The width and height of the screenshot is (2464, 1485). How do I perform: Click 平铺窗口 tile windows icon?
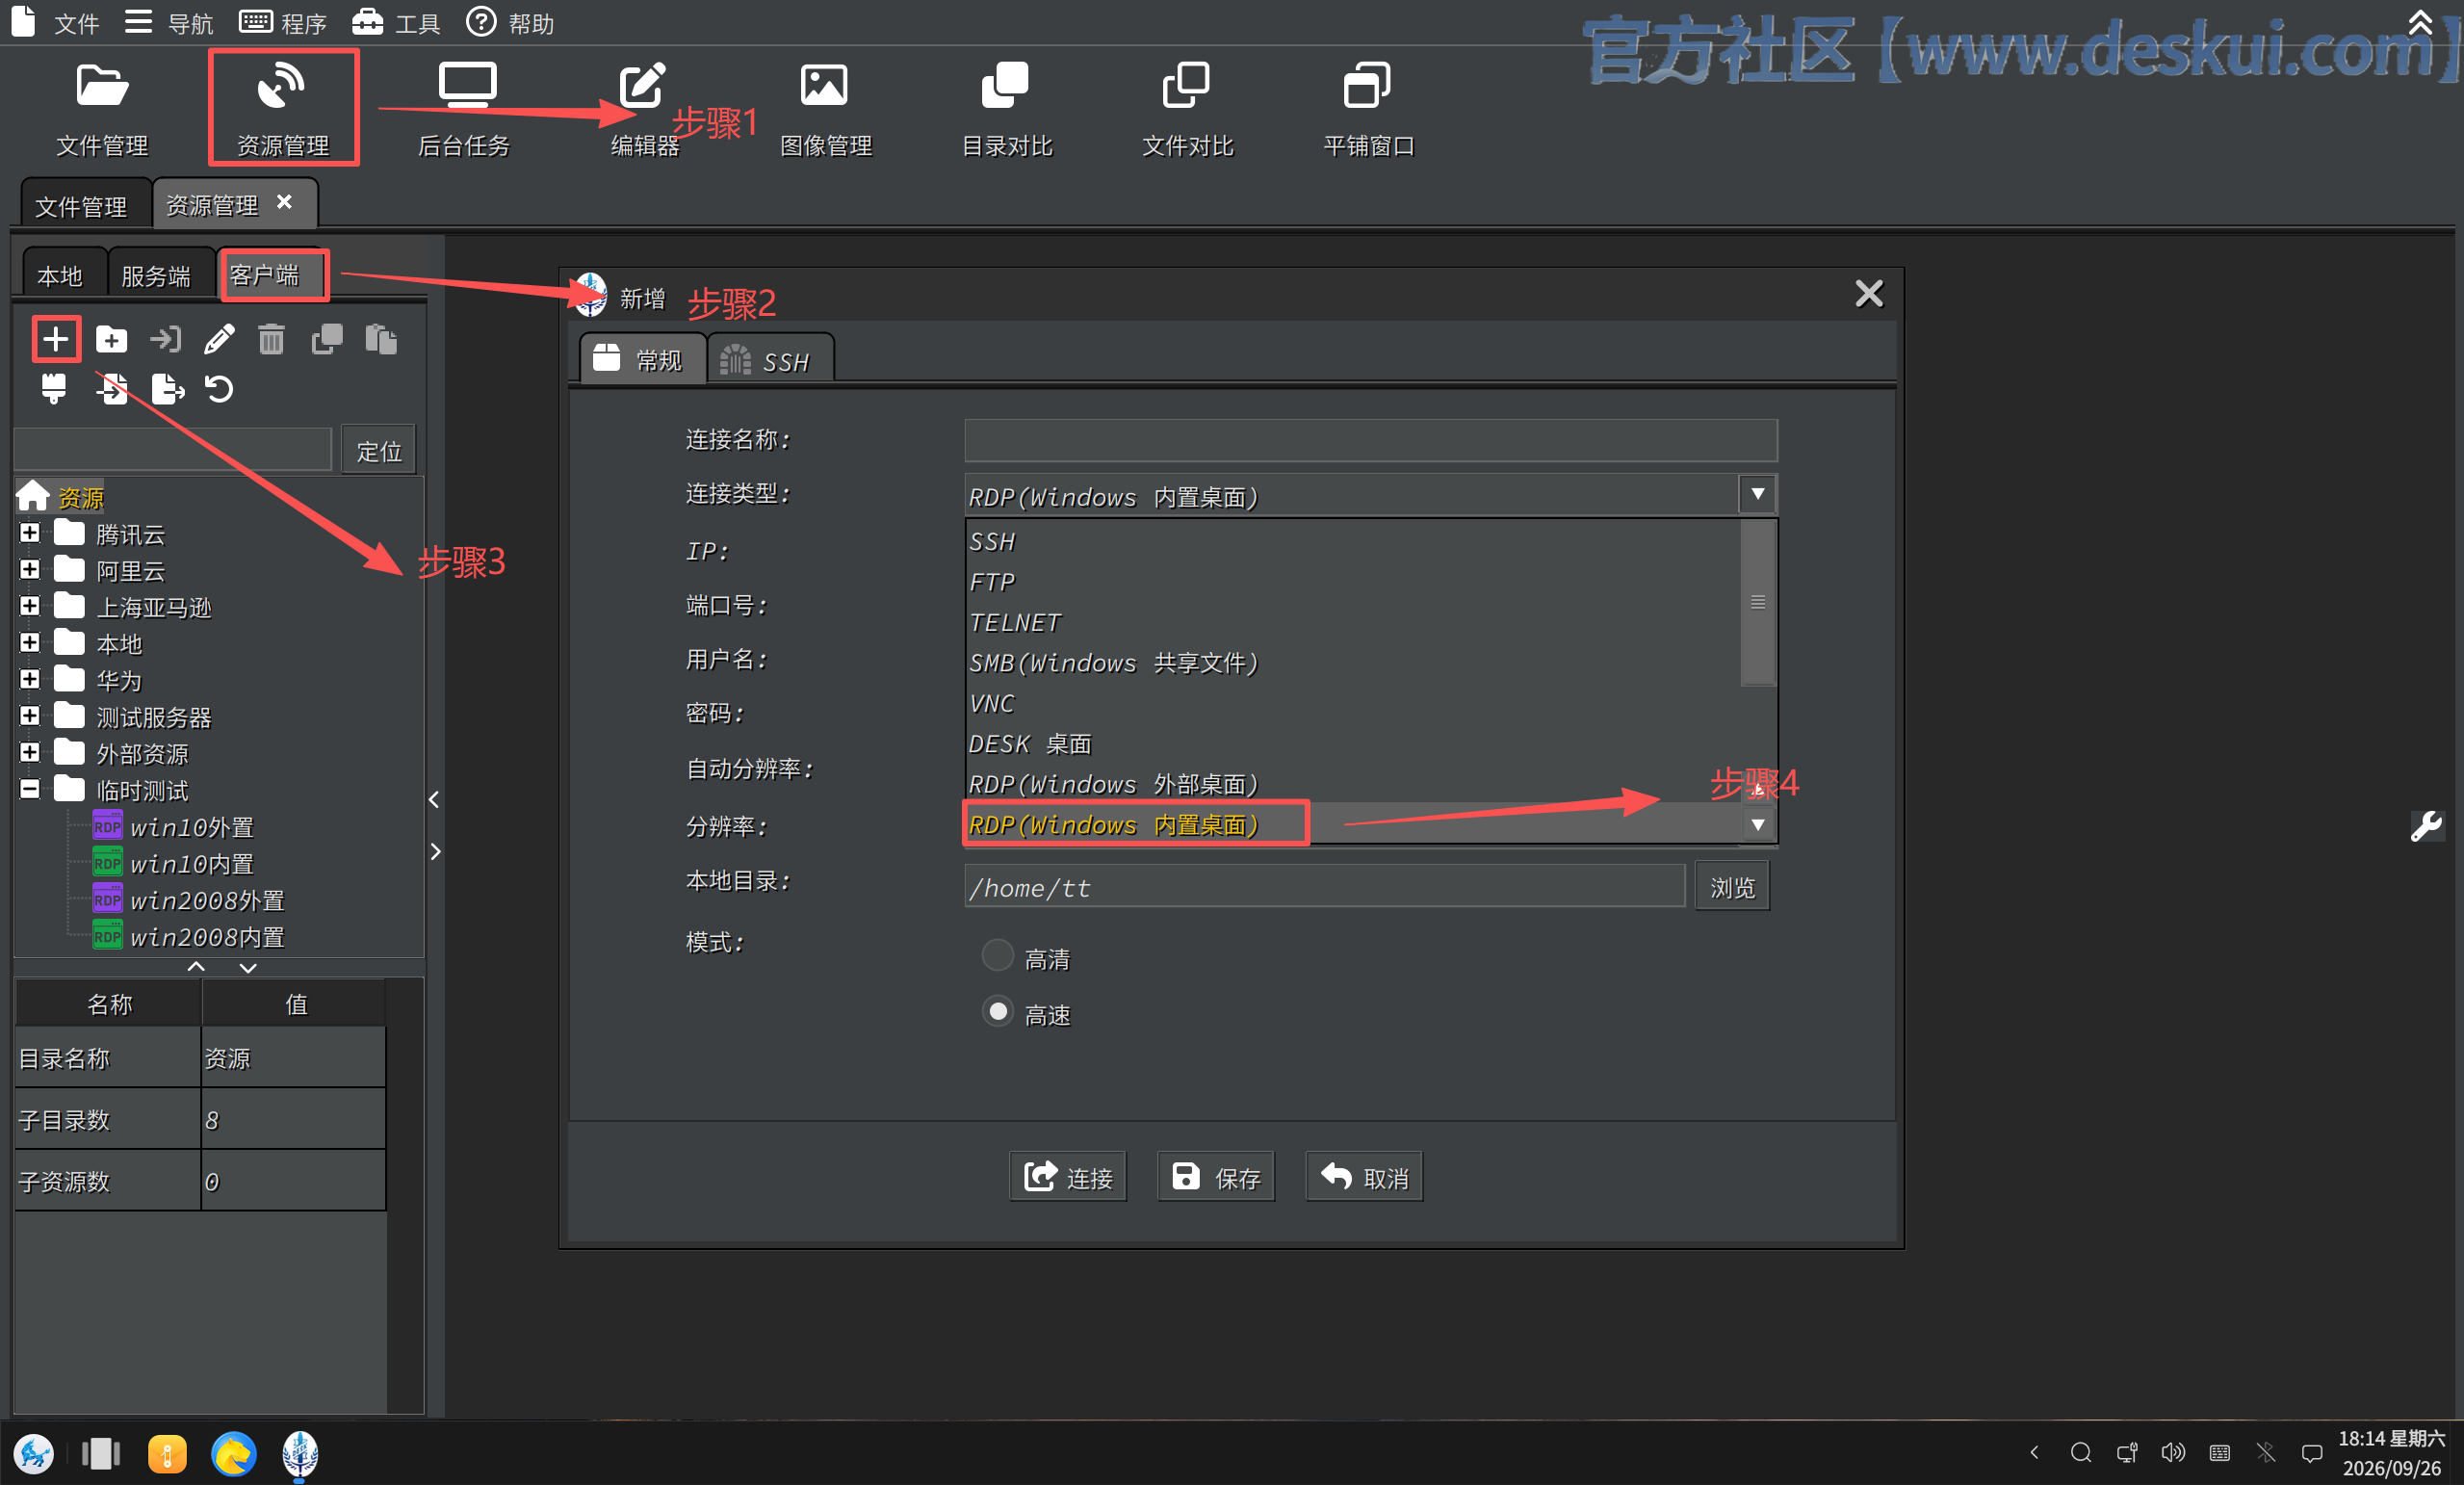click(1368, 109)
